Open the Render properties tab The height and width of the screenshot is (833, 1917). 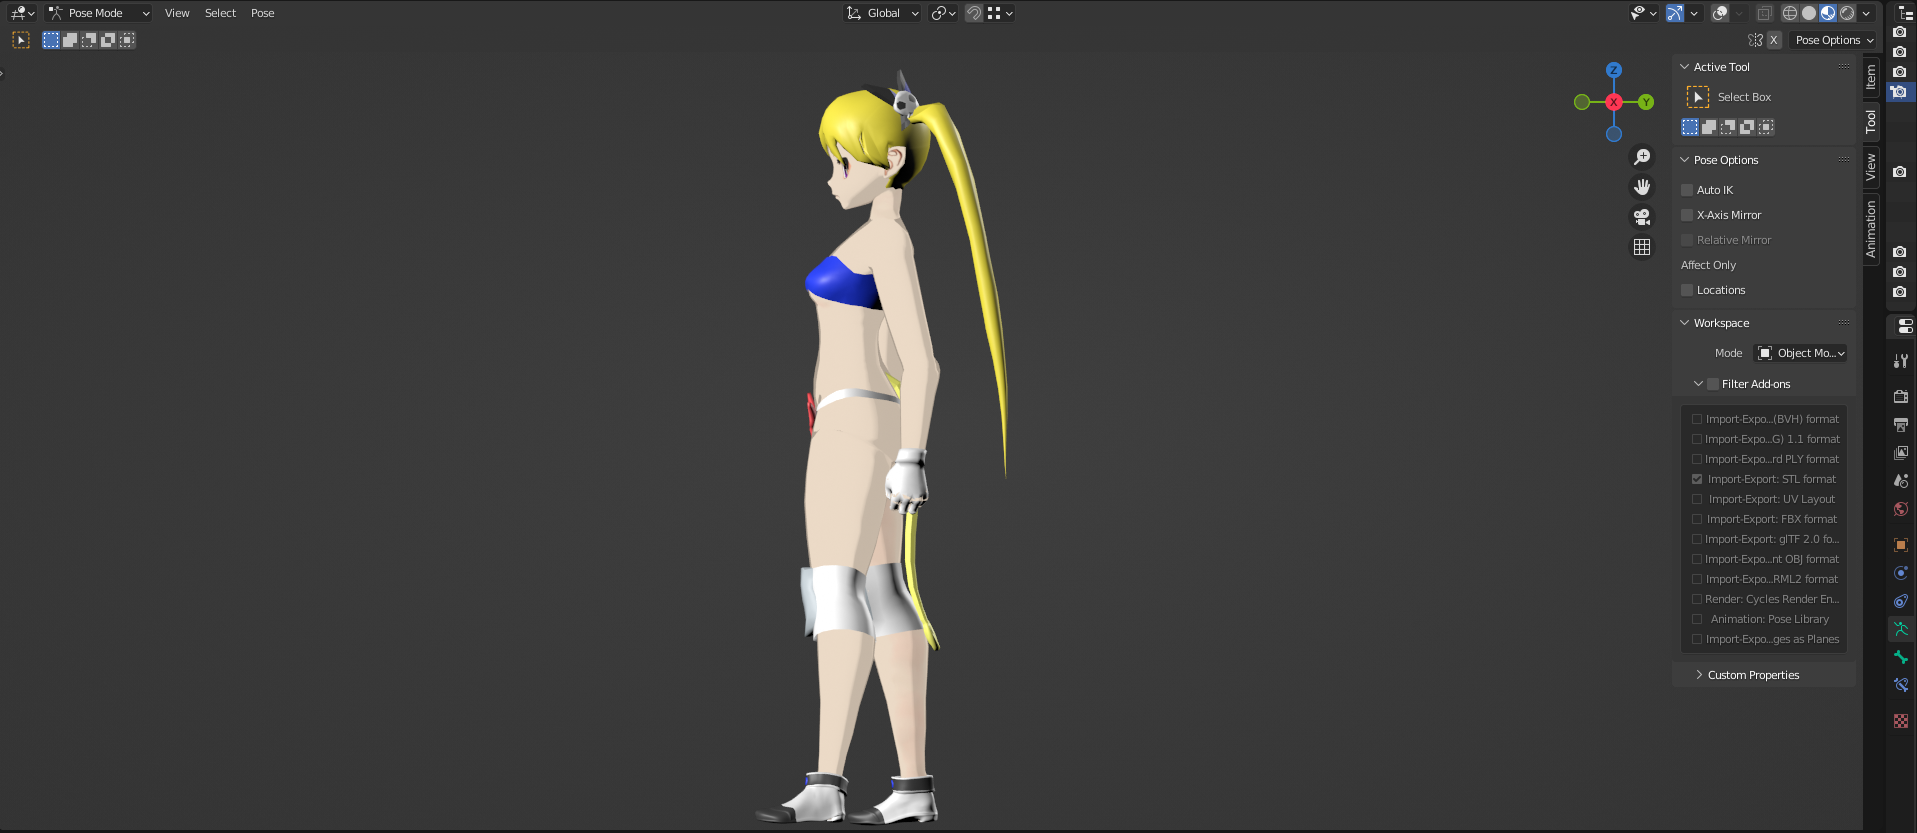(1901, 397)
